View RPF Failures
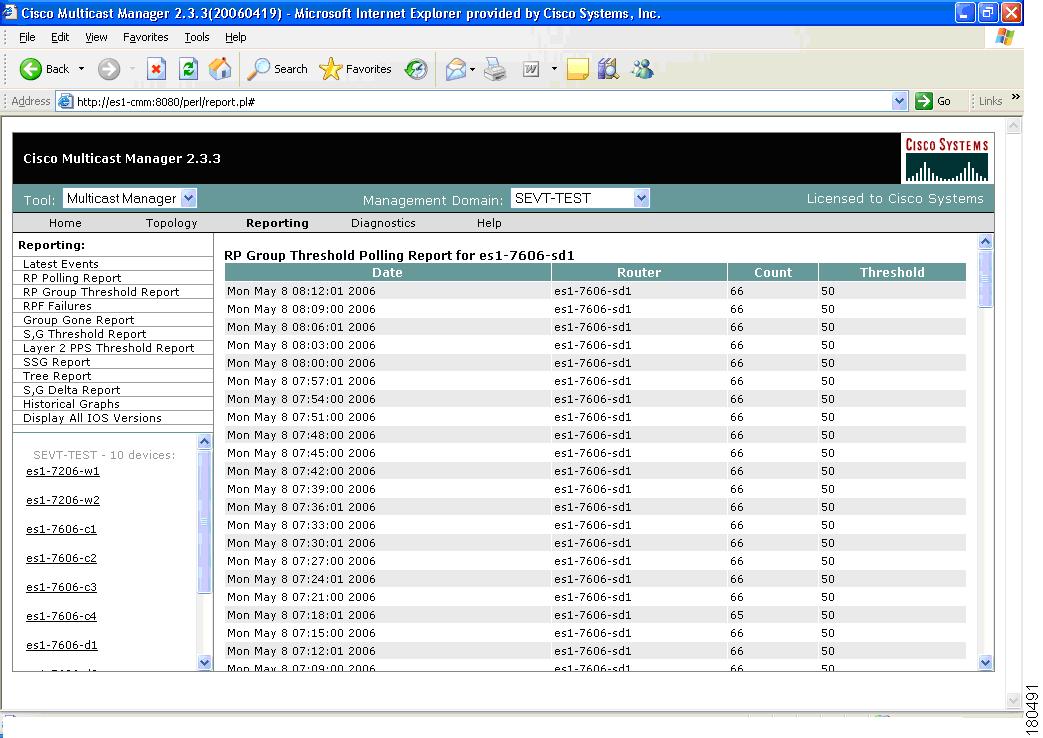The height and width of the screenshot is (738, 1043). click(57, 306)
